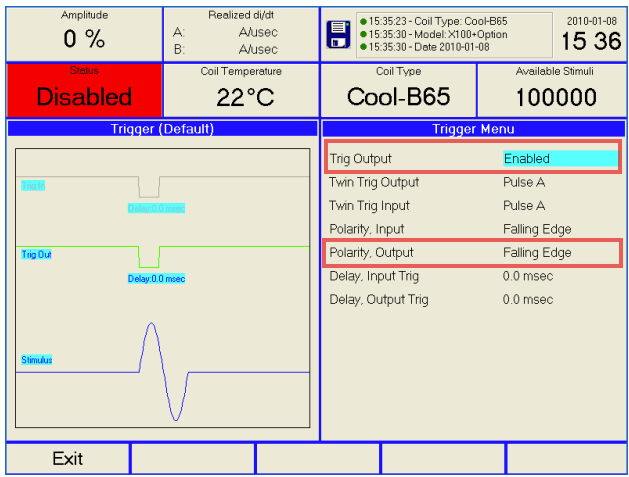
Task: Select the Polarity, Input row
Action: pos(473,229)
